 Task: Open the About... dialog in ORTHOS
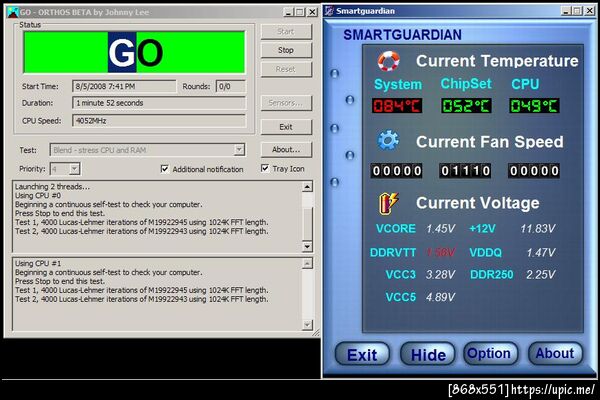(x=286, y=150)
